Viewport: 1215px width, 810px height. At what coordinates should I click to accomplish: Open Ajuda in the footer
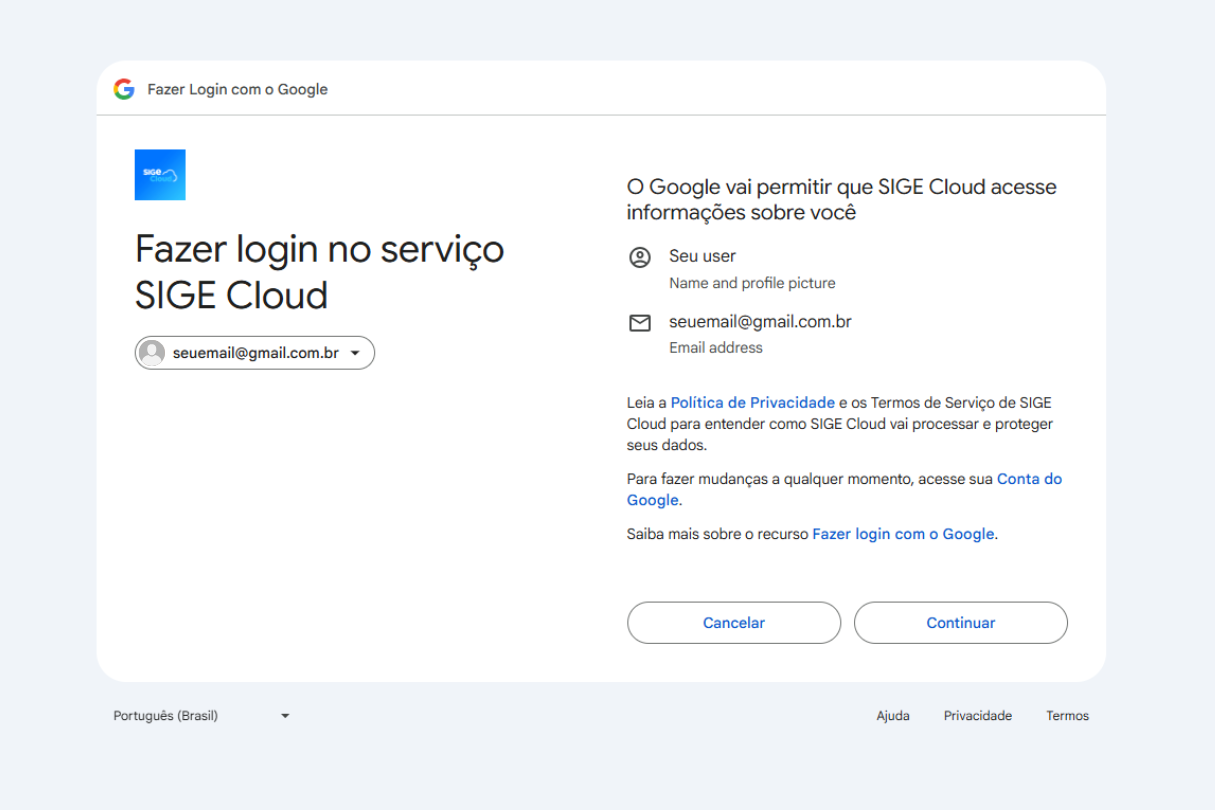point(893,716)
